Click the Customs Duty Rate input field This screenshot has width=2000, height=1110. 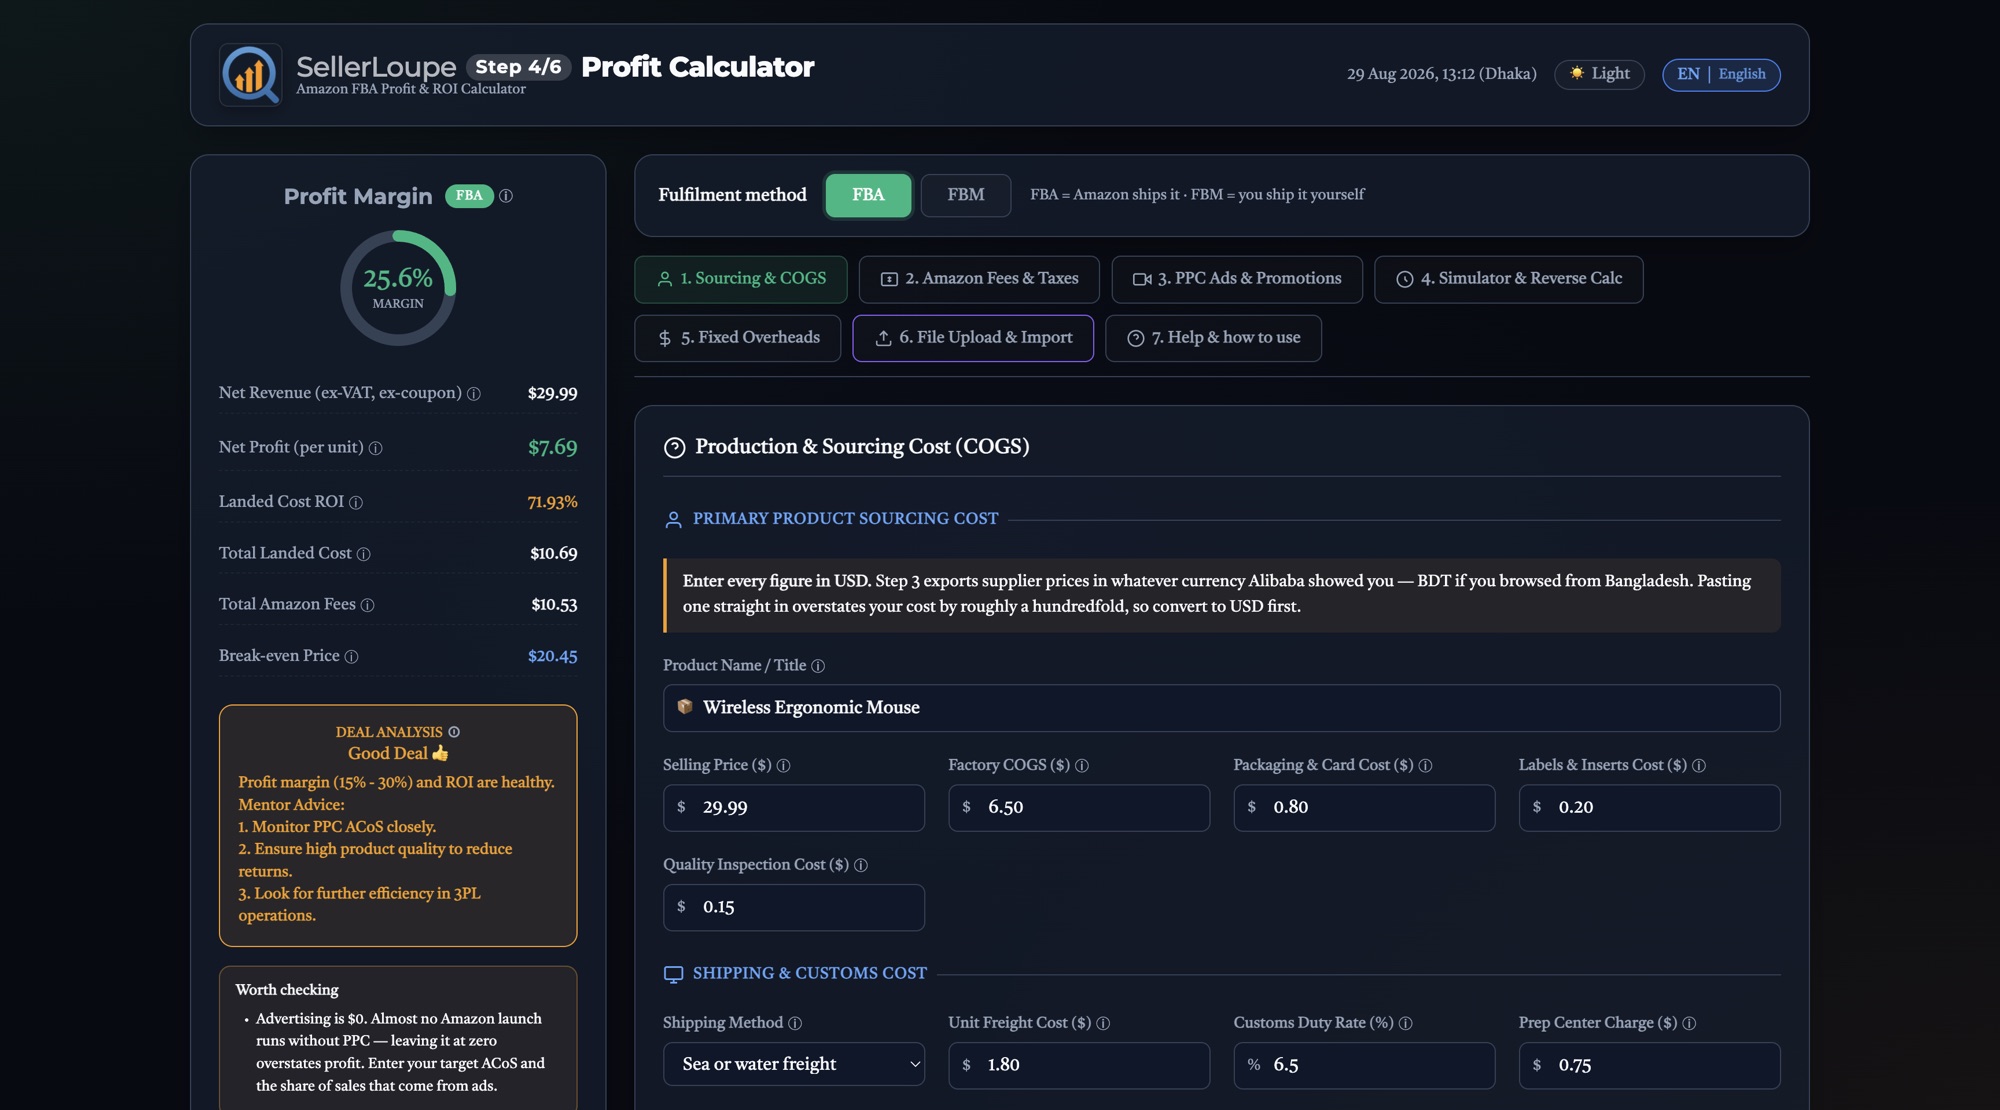tap(1364, 1065)
